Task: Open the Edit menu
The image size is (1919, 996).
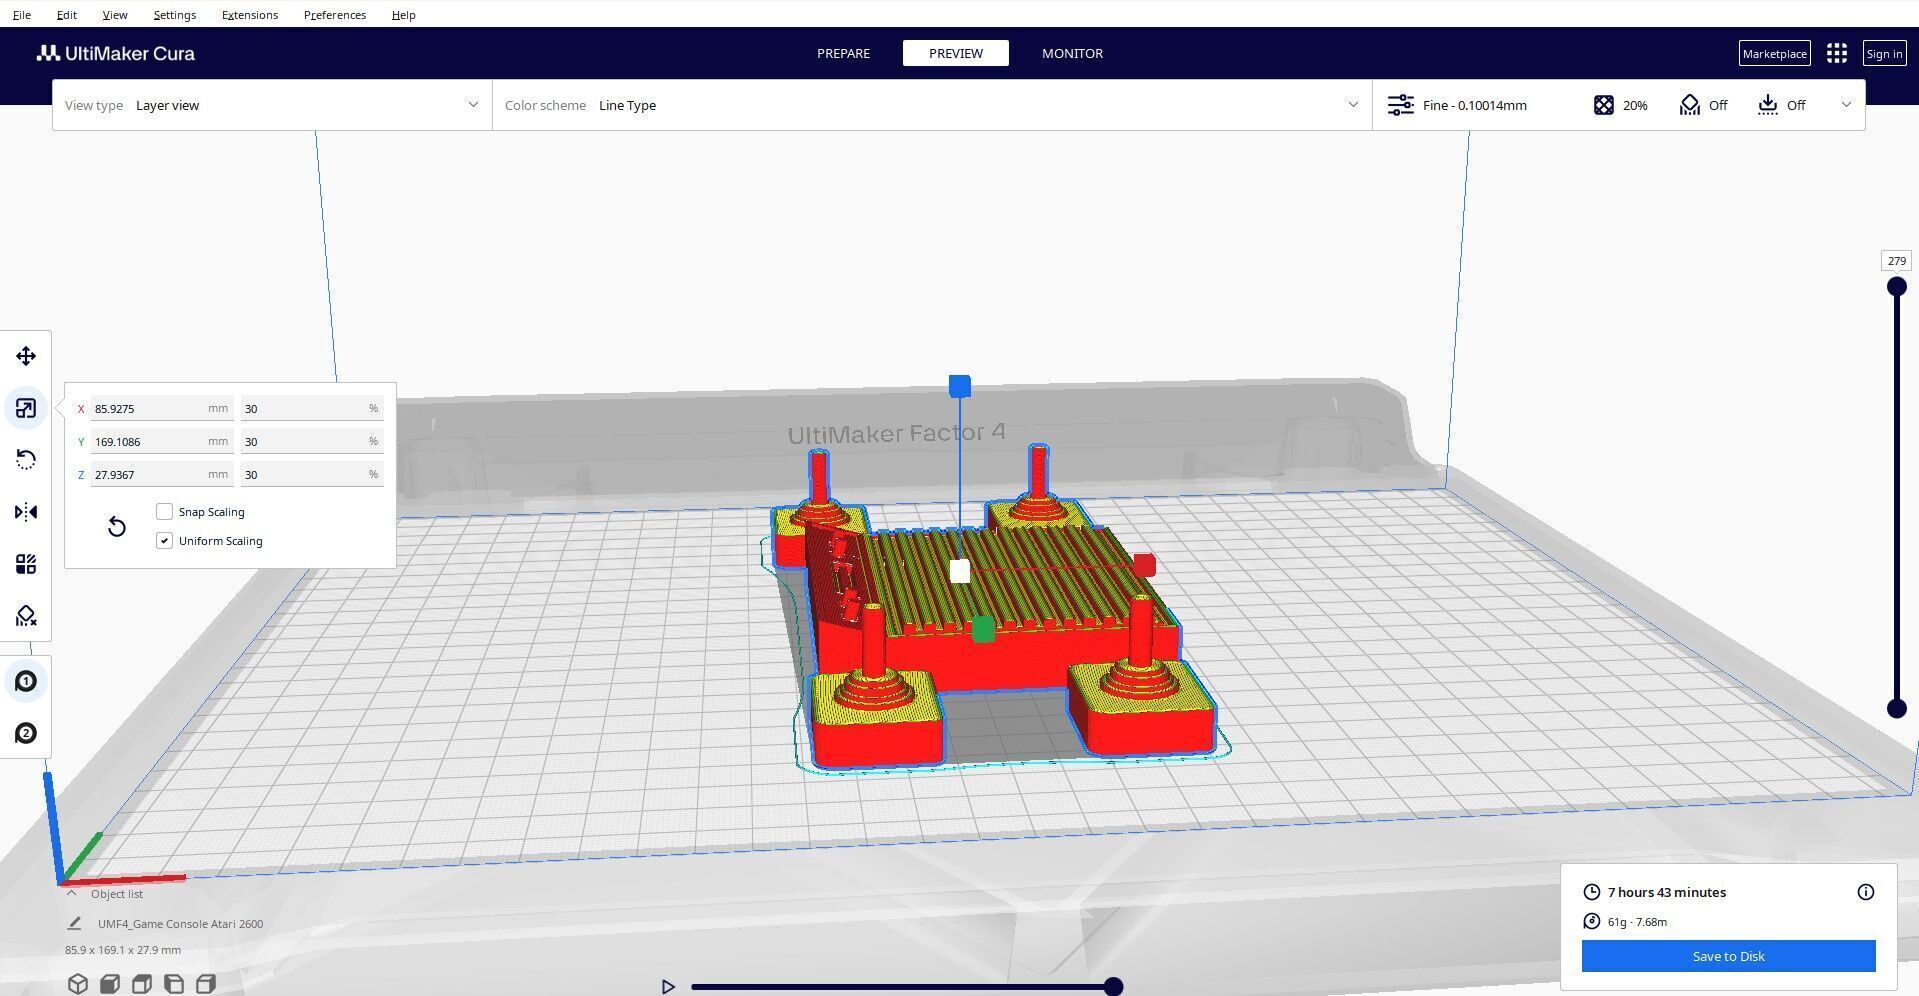Action: click(x=66, y=15)
